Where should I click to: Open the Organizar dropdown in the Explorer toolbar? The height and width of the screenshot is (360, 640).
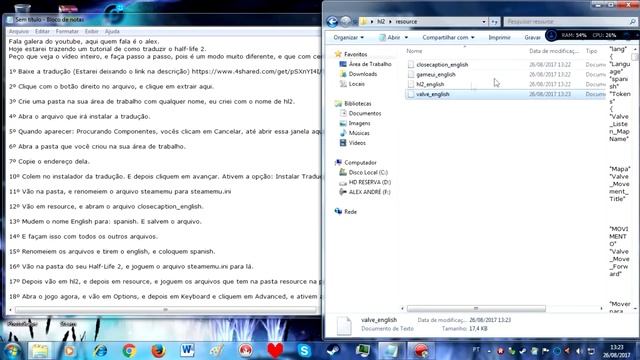point(349,37)
